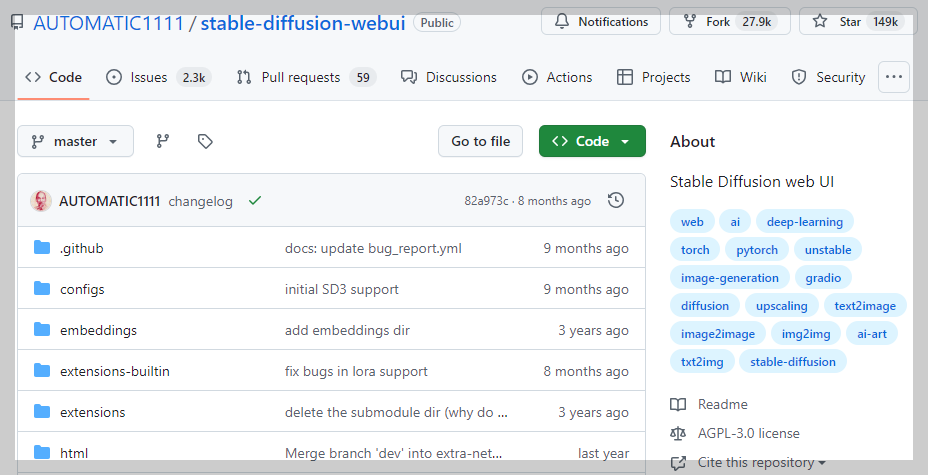Open the Actions tab
This screenshot has width=928, height=475.
(x=557, y=77)
